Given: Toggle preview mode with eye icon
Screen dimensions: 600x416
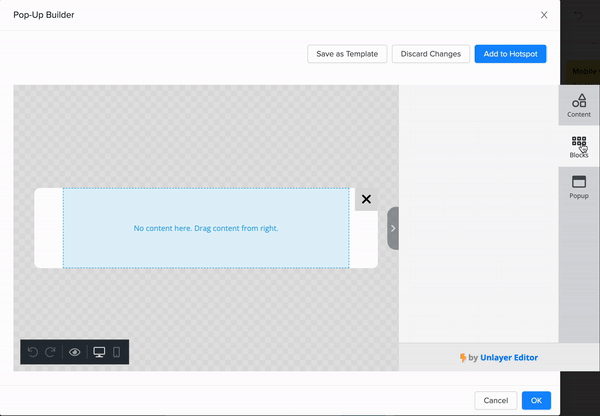Looking at the screenshot, I should tap(75, 352).
